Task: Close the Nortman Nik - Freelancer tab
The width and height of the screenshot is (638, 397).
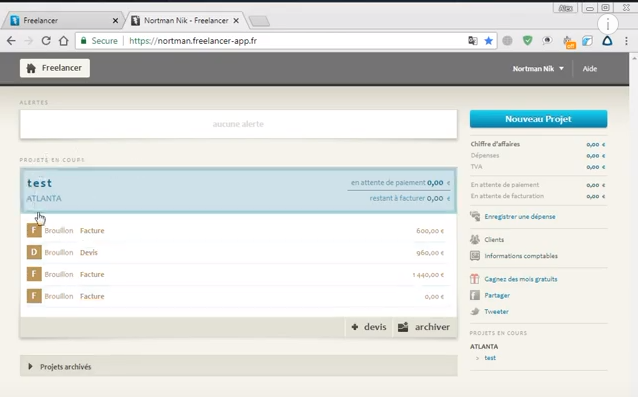Action: pyautogui.click(x=236, y=20)
